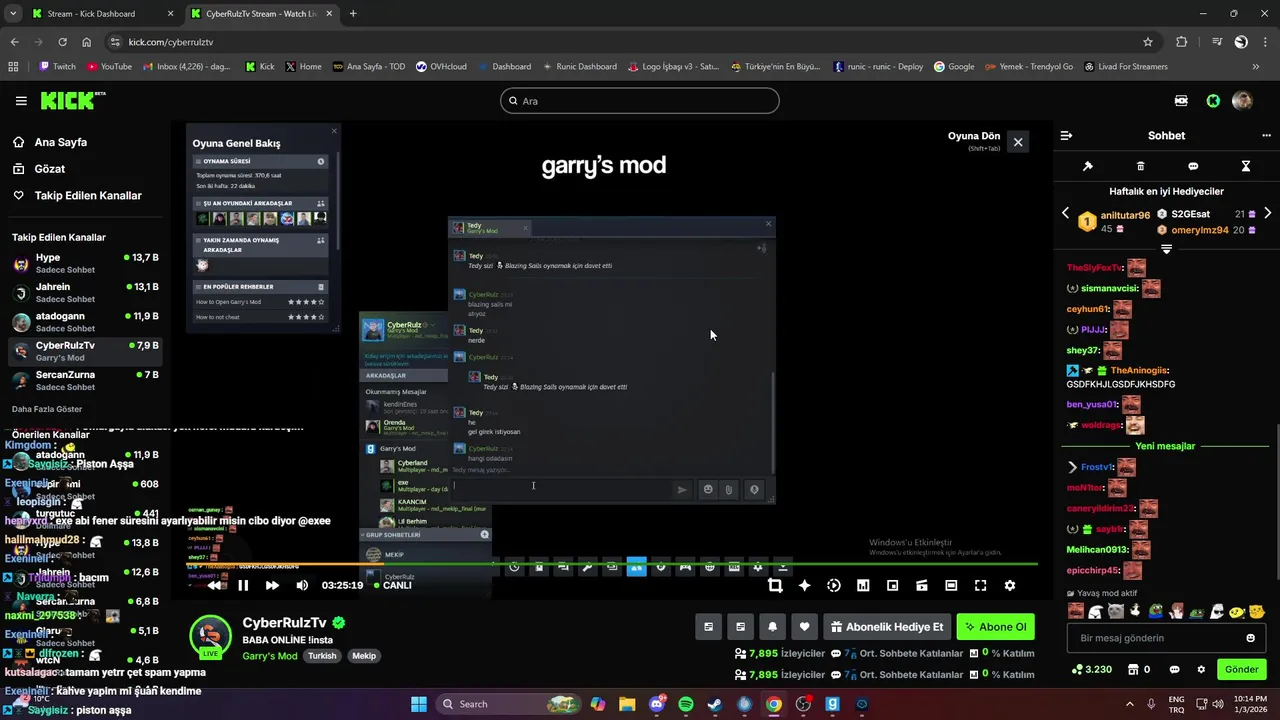Click the sparkle icon in player controls

tap(804, 586)
